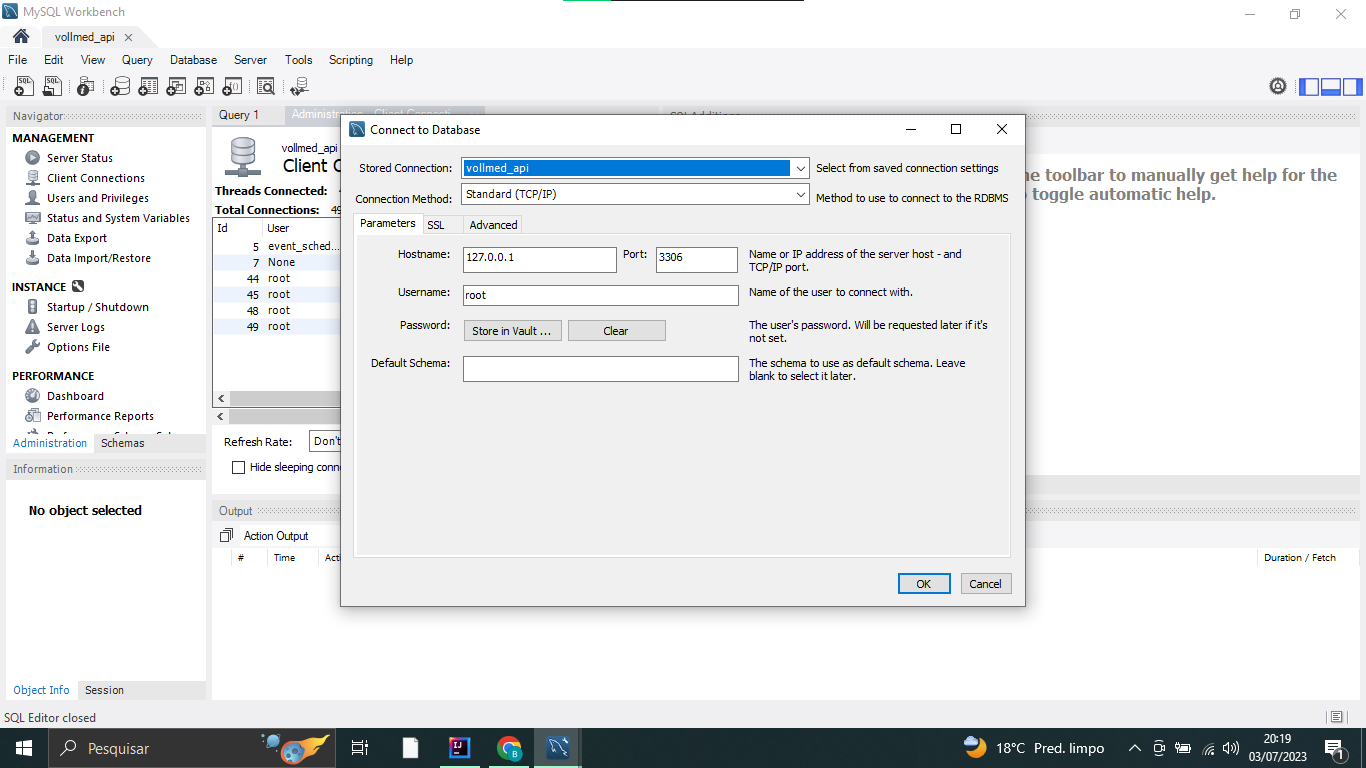Open Startup / Shutdown

click(98, 307)
